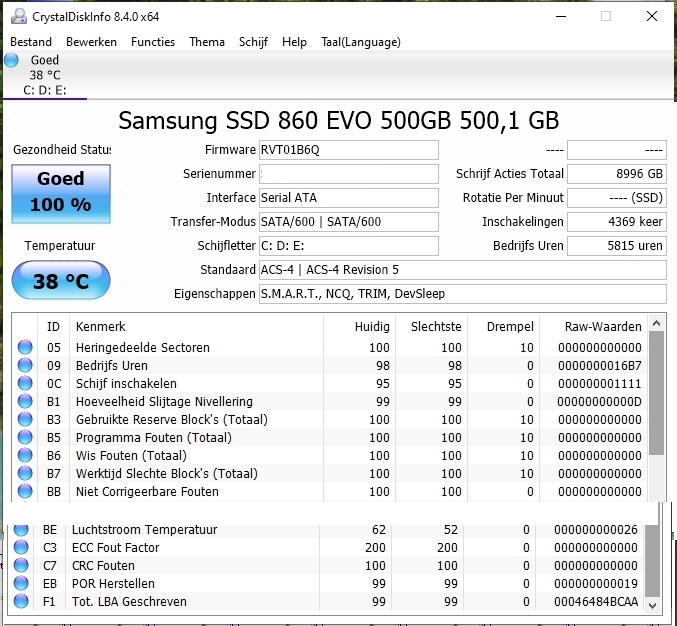Click the Transfer-Modus field SATA/600
The width and height of the screenshot is (677, 626).
click(x=348, y=222)
